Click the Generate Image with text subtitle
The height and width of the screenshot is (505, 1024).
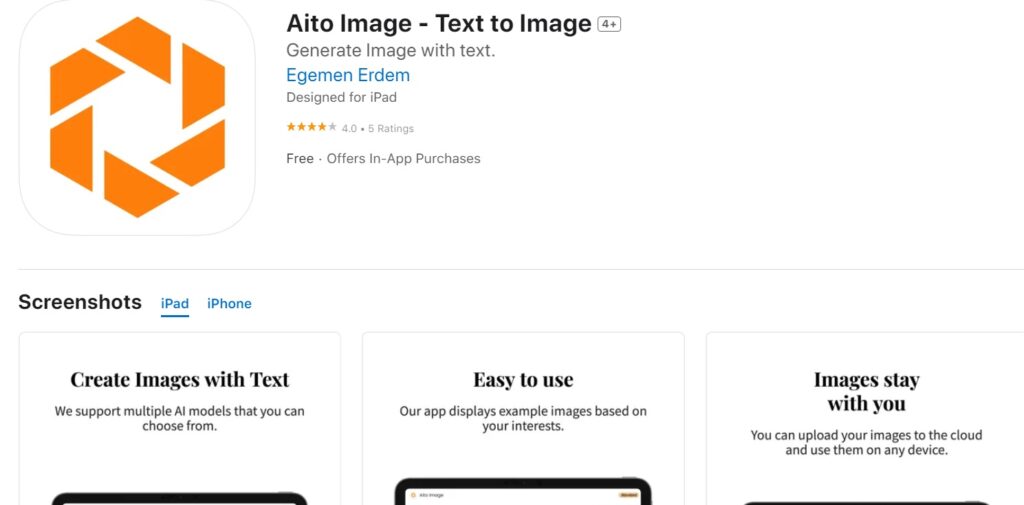click(391, 50)
